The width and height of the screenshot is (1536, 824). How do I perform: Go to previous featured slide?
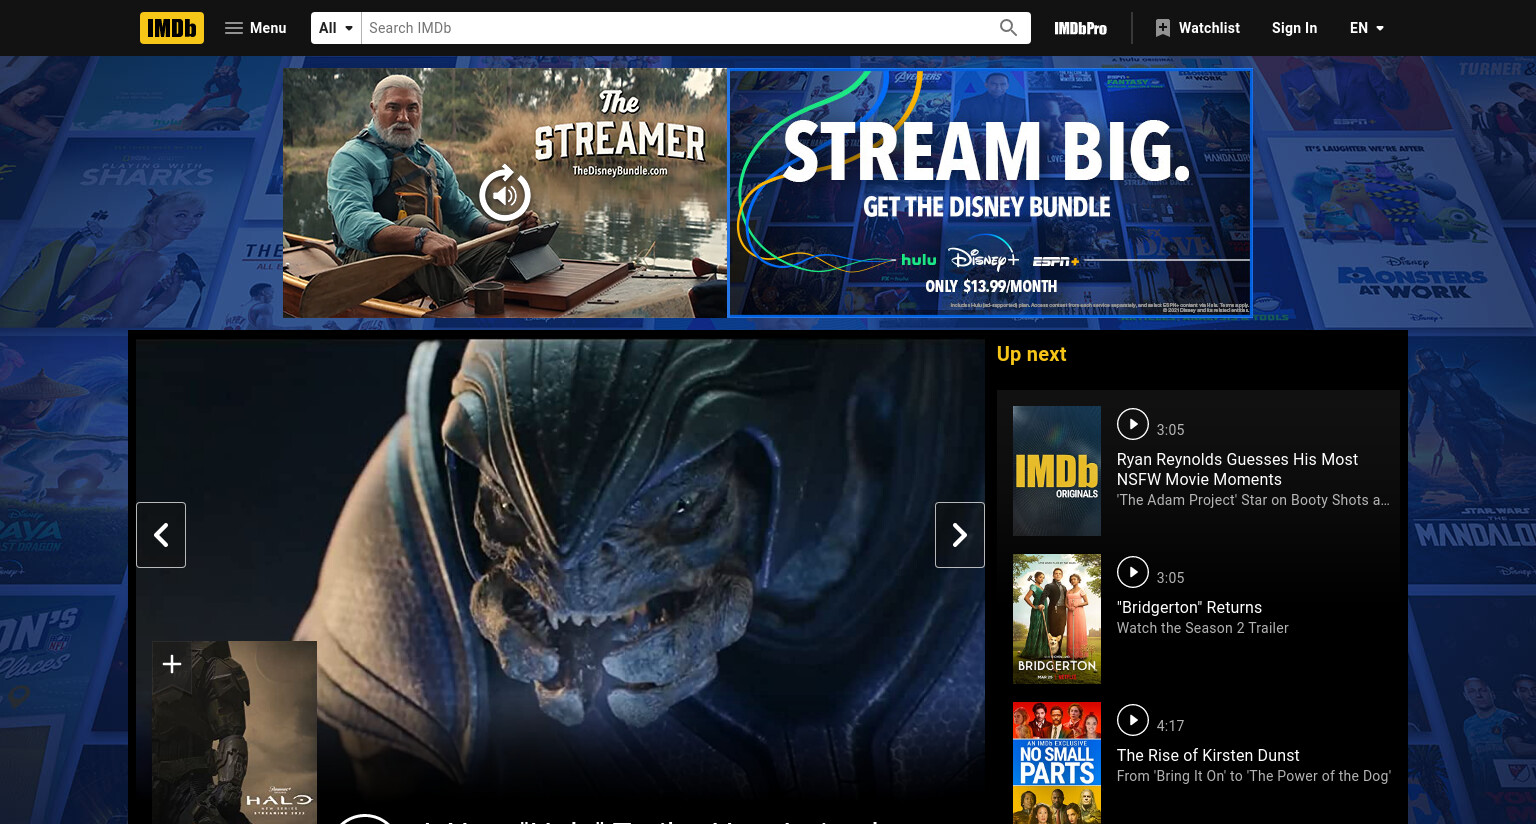pyautogui.click(x=161, y=535)
